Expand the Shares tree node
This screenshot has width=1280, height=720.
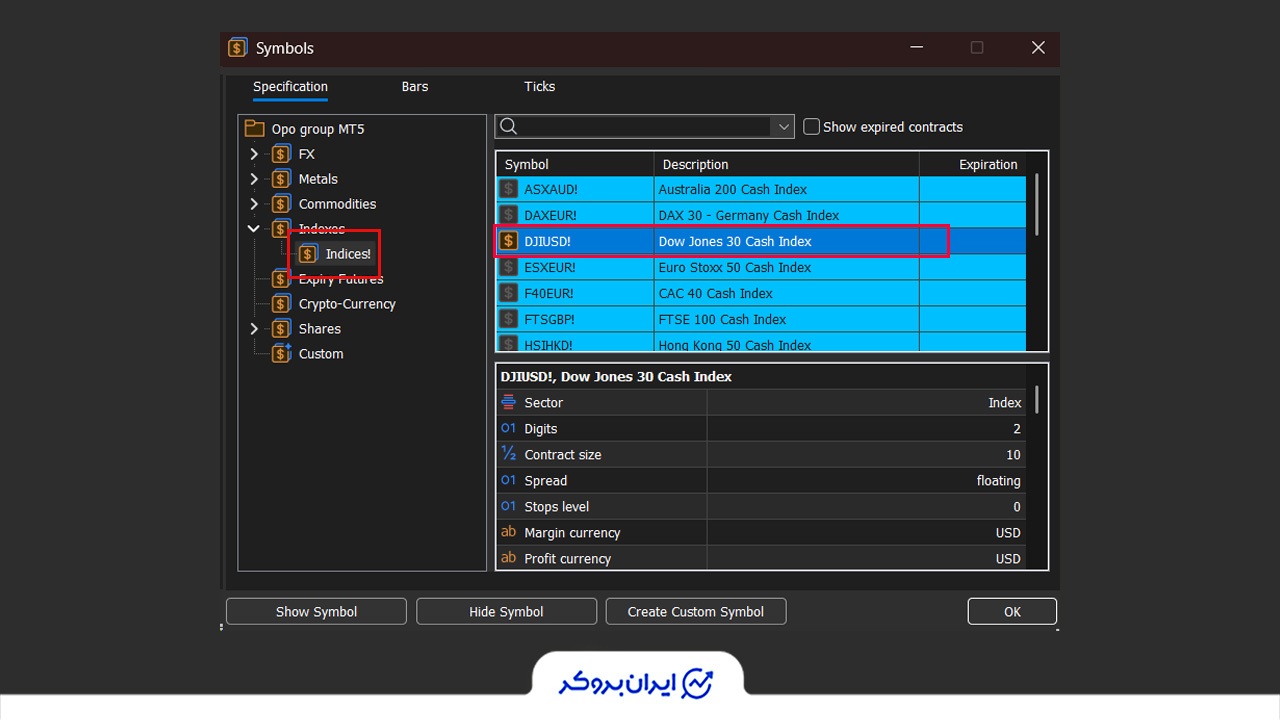[x=254, y=329]
